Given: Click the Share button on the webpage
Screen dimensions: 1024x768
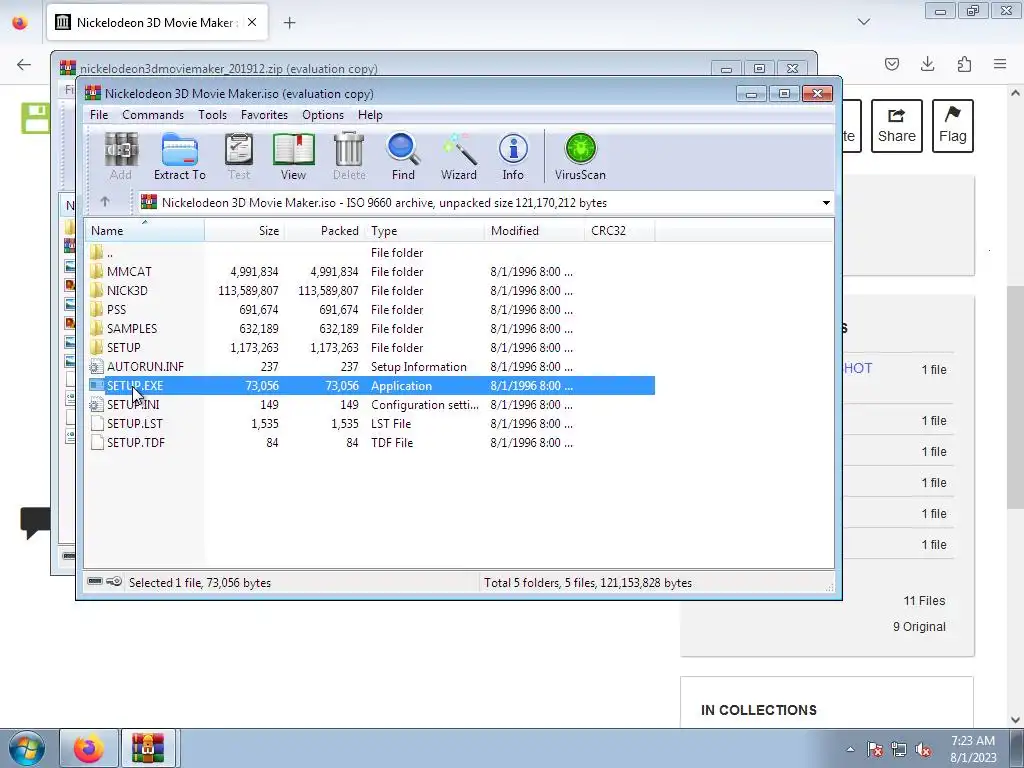Looking at the screenshot, I should (897, 126).
